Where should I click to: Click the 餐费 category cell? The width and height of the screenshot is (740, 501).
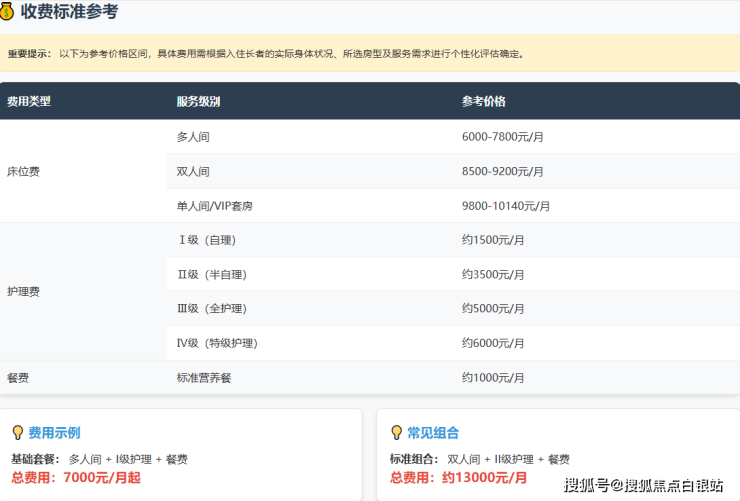pyautogui.click(x=18, y=378)
